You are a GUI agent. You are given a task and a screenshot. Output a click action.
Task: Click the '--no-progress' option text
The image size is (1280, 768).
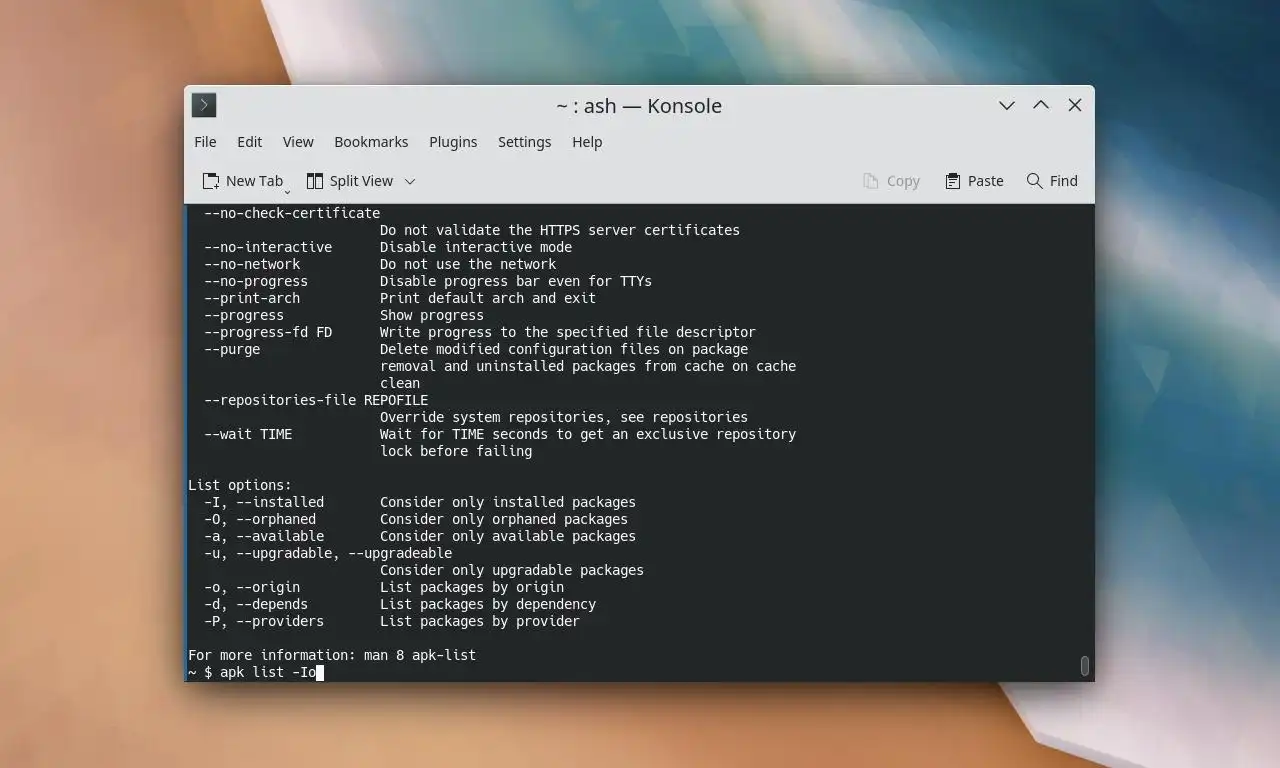coord(256,281)
